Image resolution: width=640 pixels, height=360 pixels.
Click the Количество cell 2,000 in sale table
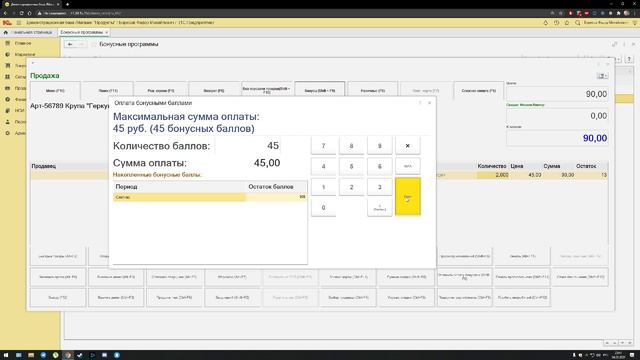pos(493,175)
